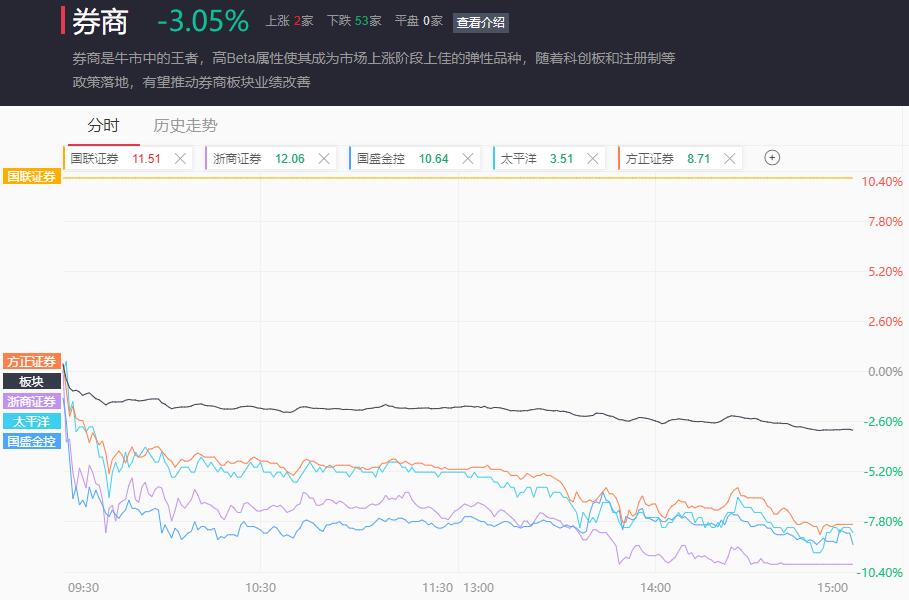Click the 14:00 time axis marker
Viewport: 909px width, 600px height.
pyautogui.click(x=656, y=588)
